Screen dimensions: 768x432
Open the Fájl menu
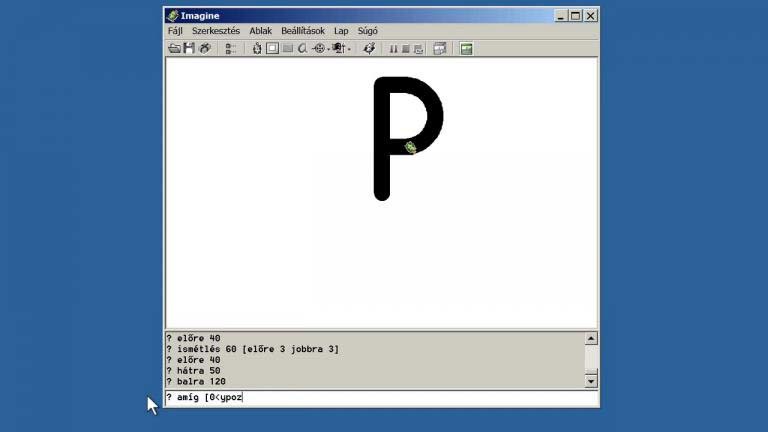[175, 31]
